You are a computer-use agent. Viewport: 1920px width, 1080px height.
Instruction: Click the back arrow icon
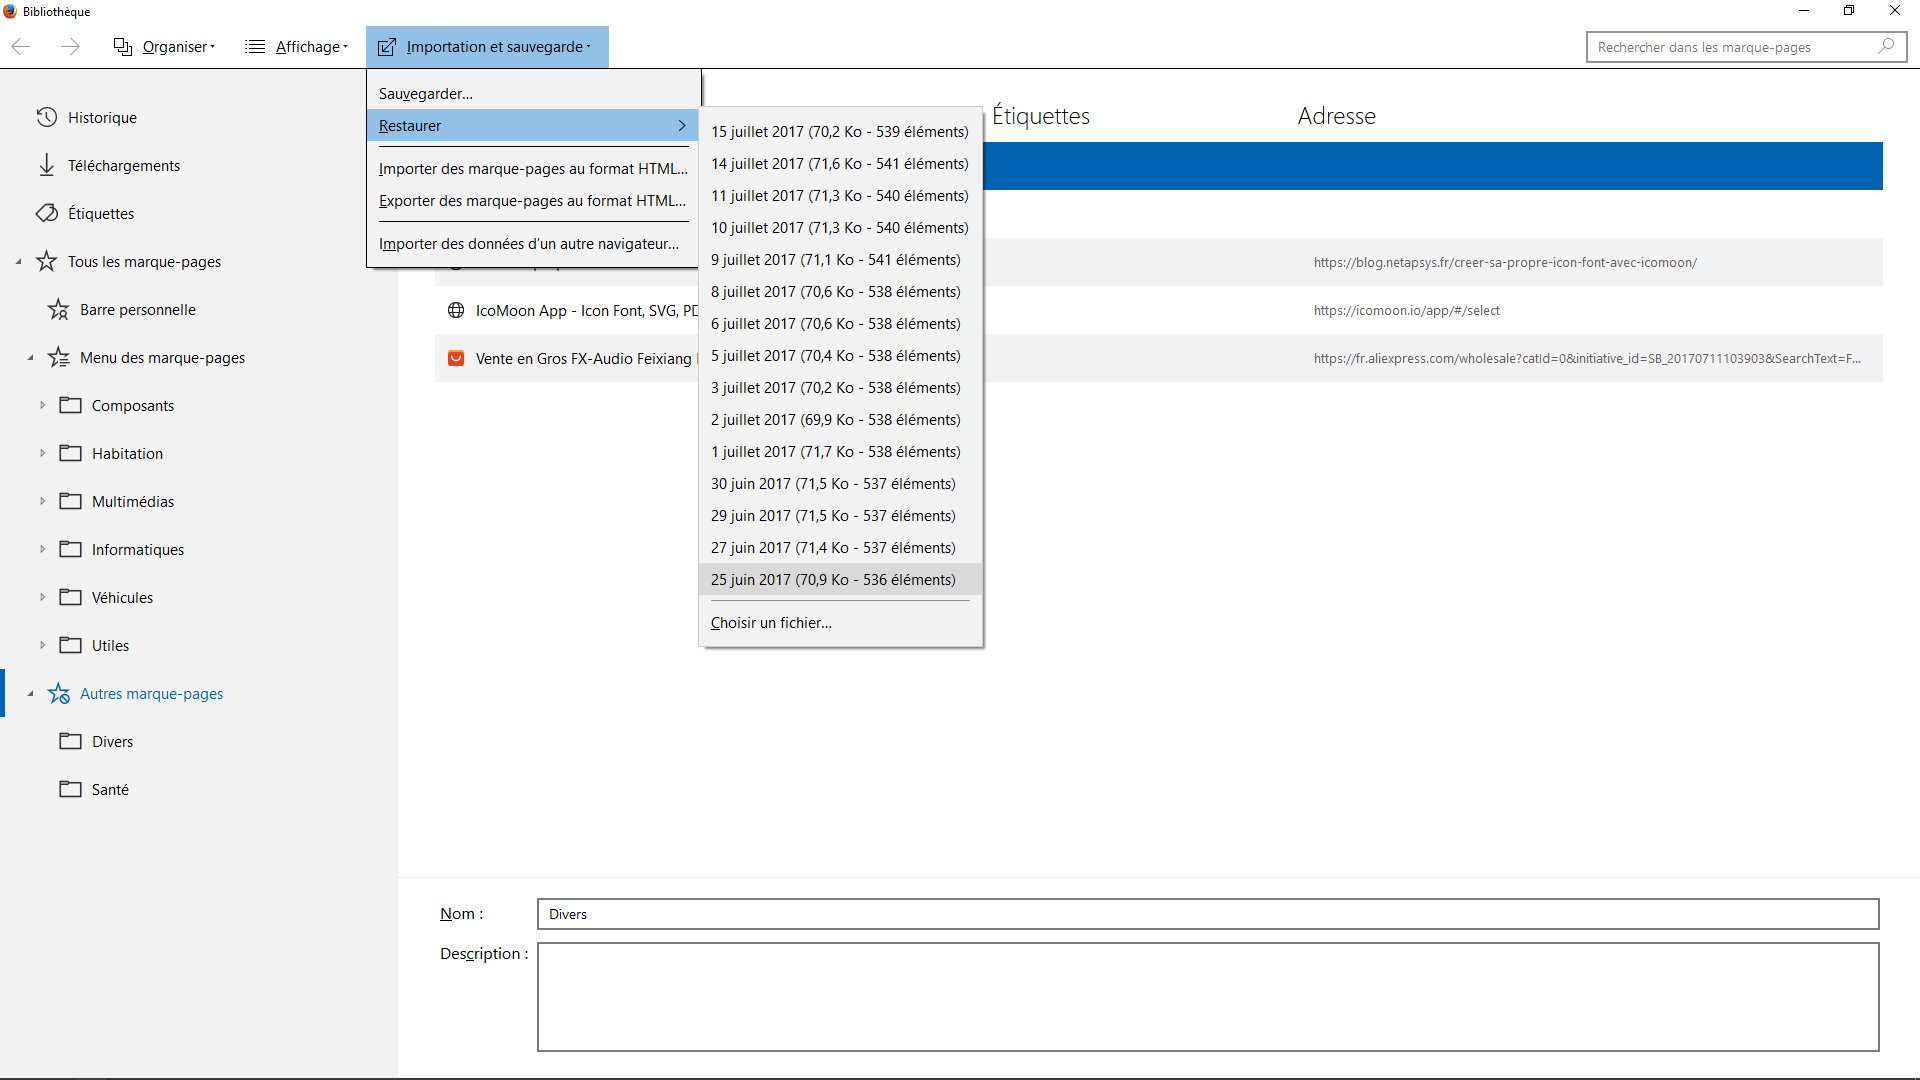[21, 47]
